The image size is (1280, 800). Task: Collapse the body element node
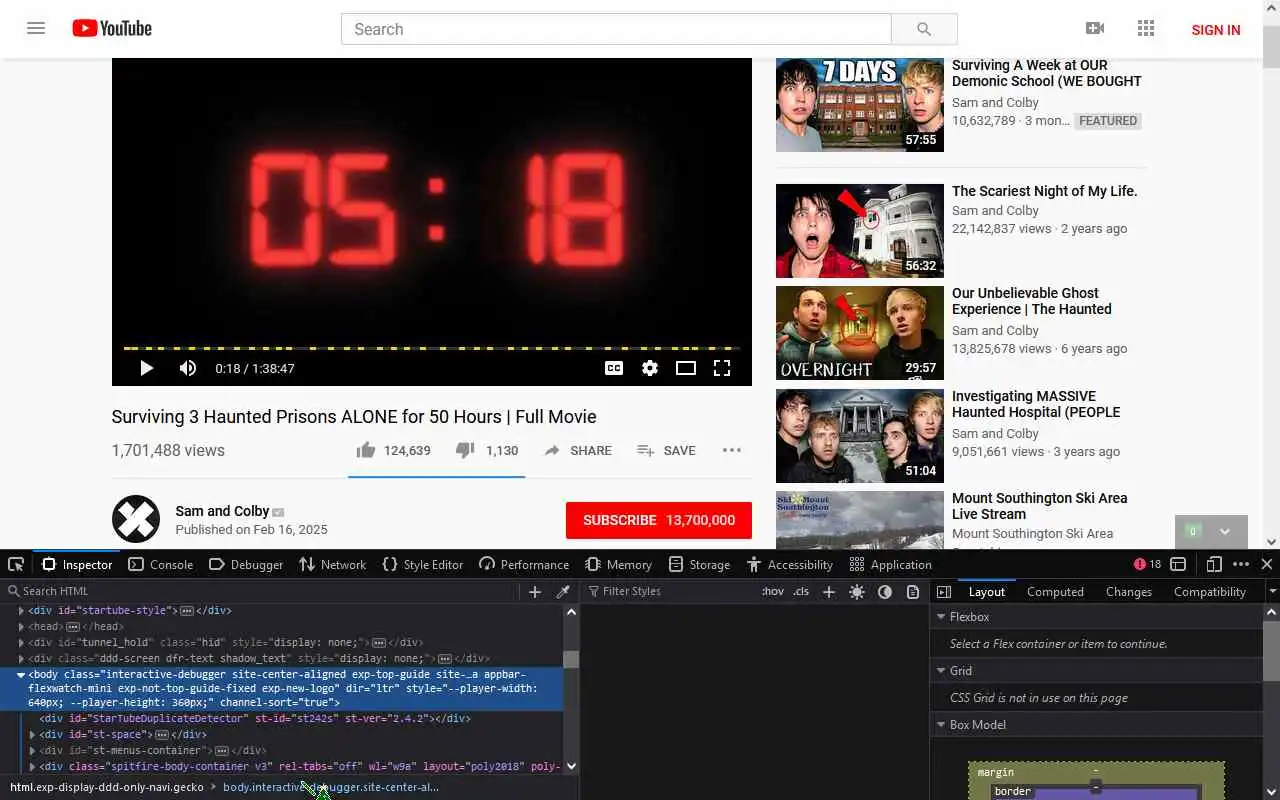pos(21,675)
